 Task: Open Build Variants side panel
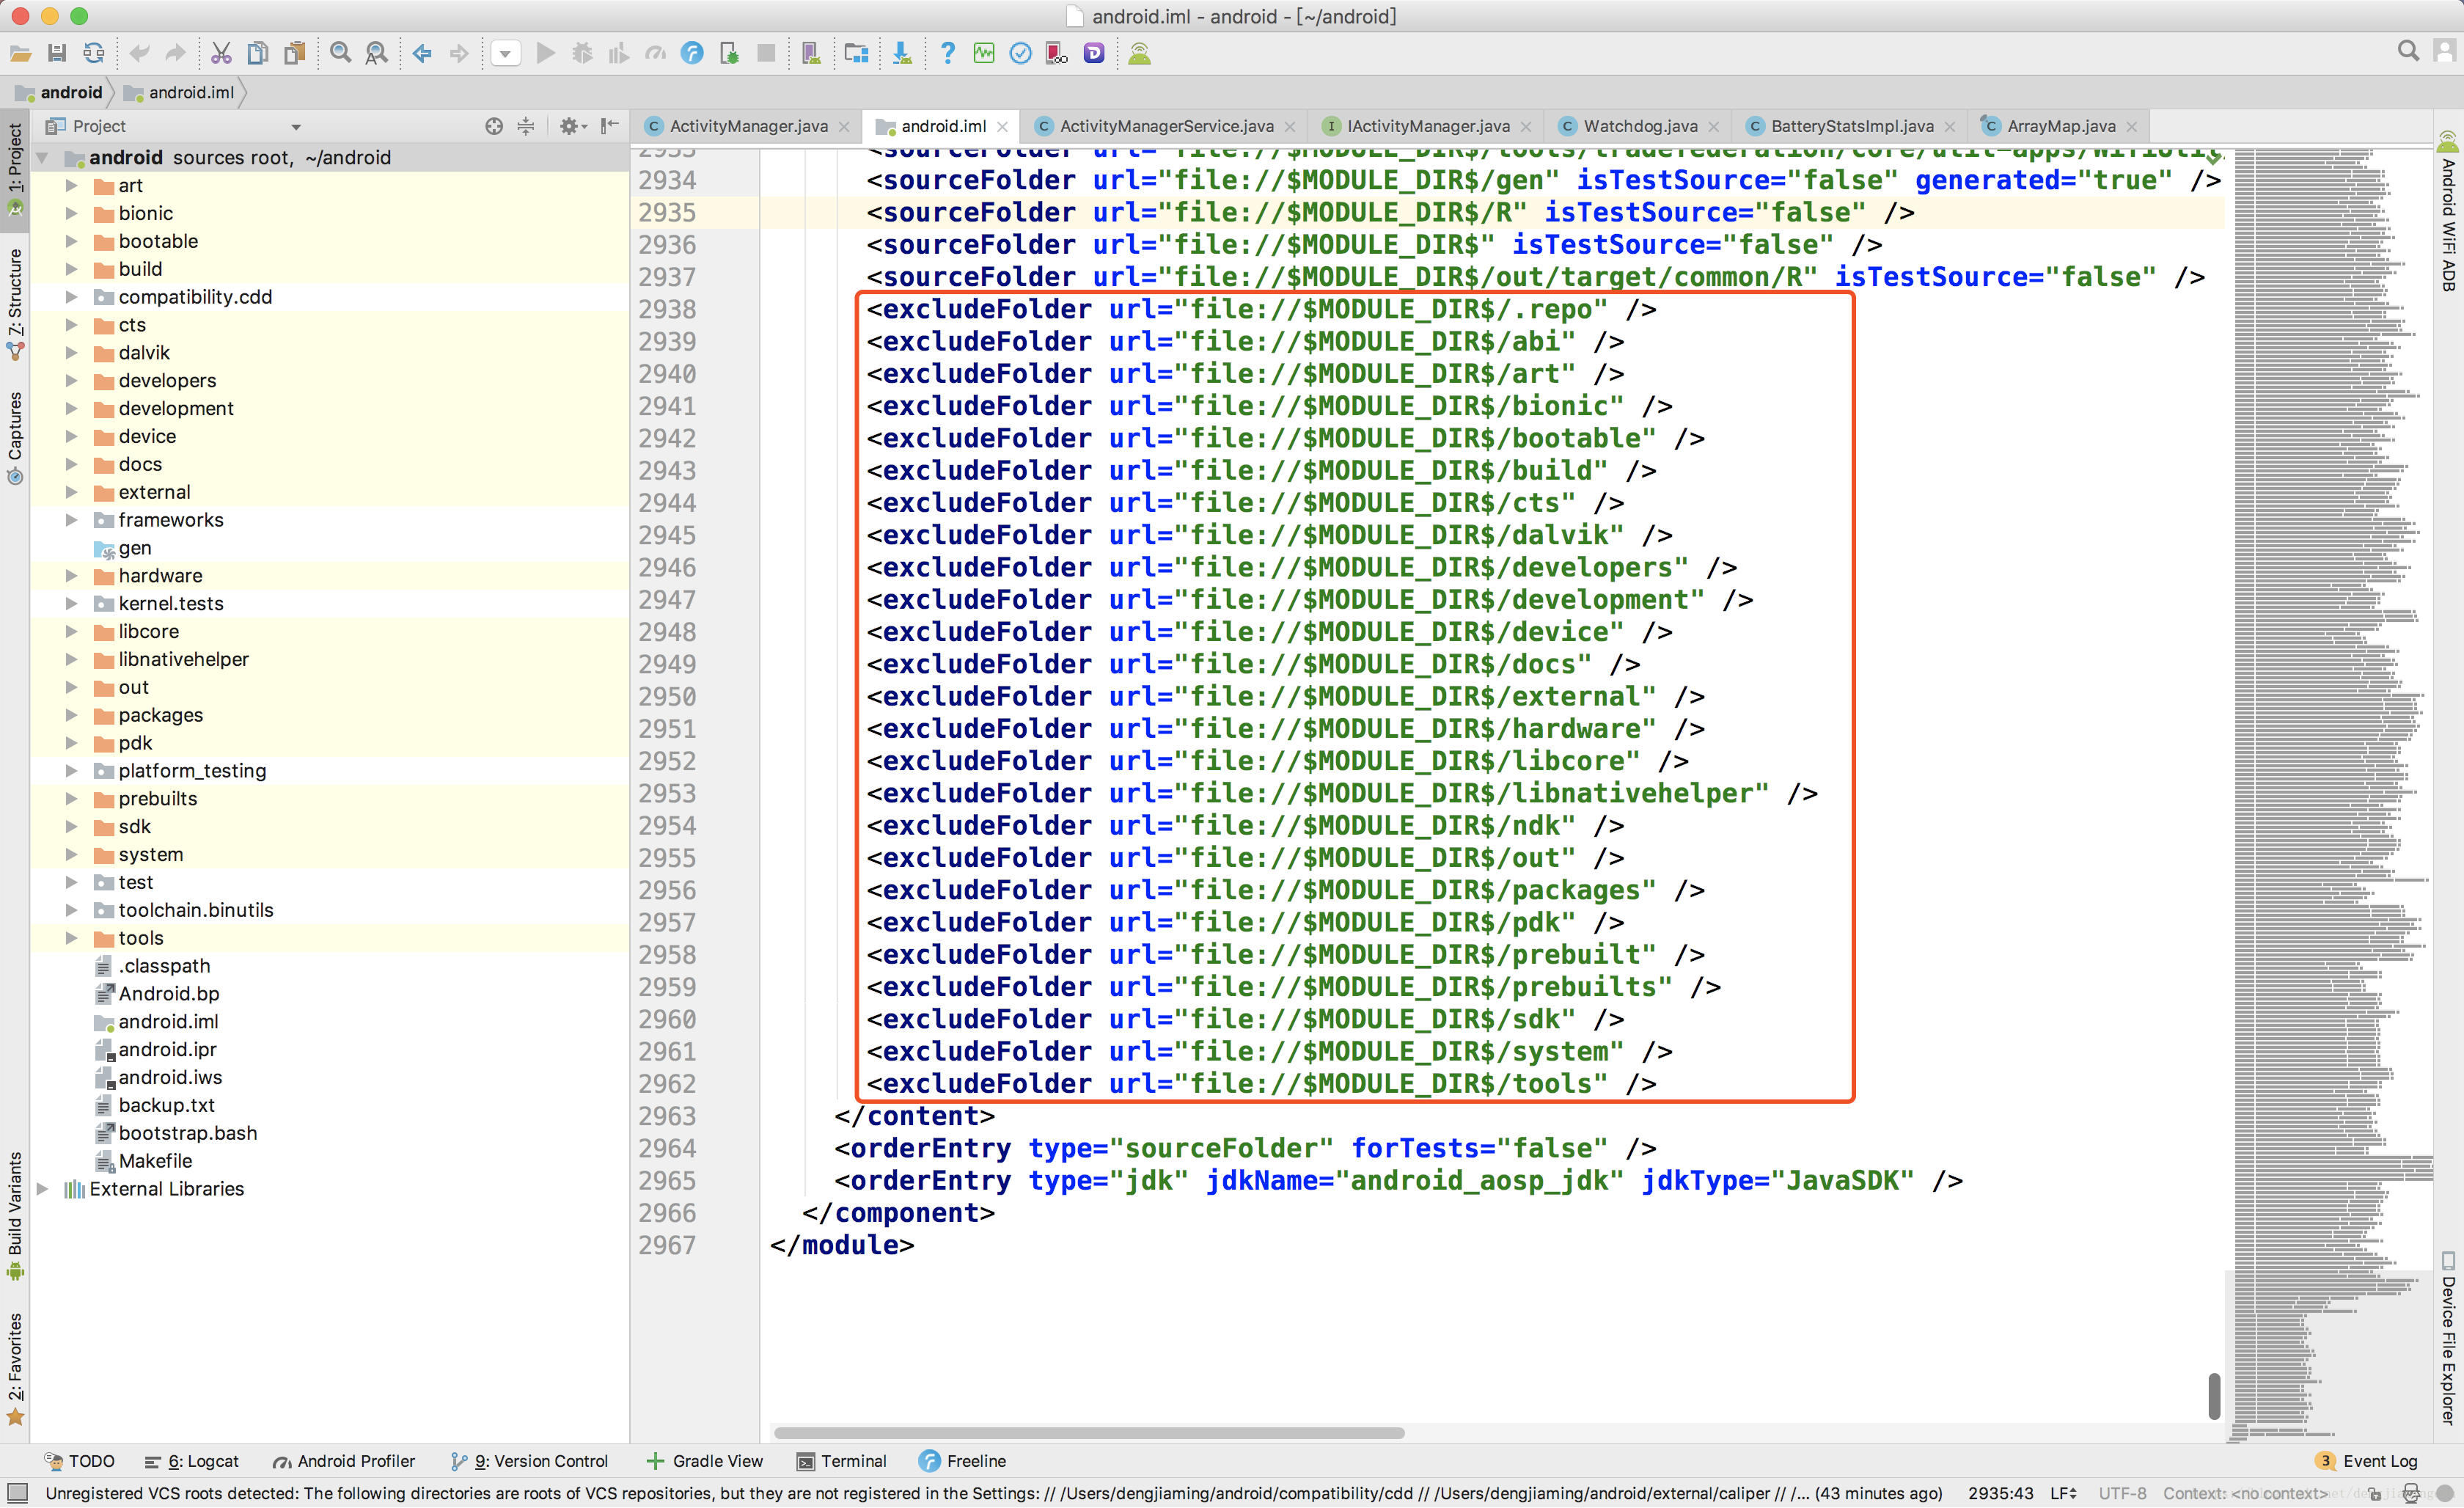pos(15,1215)
